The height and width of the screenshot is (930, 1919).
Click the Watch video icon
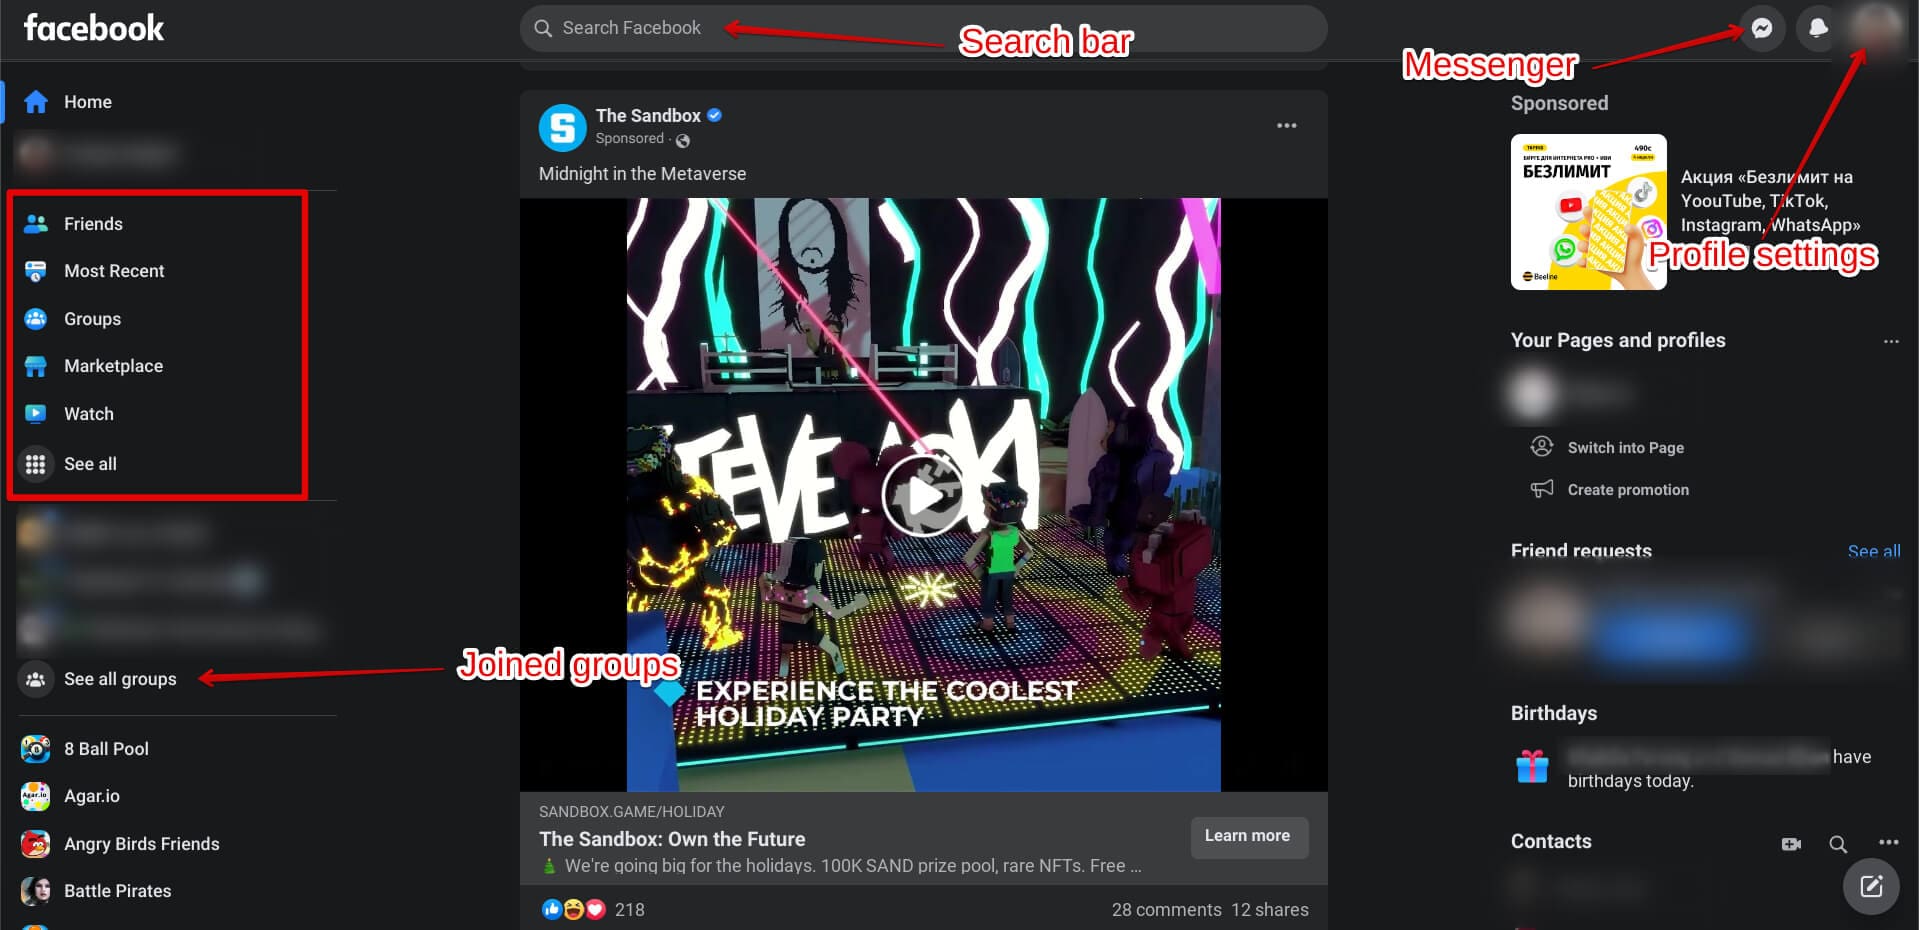coord(36,414)
